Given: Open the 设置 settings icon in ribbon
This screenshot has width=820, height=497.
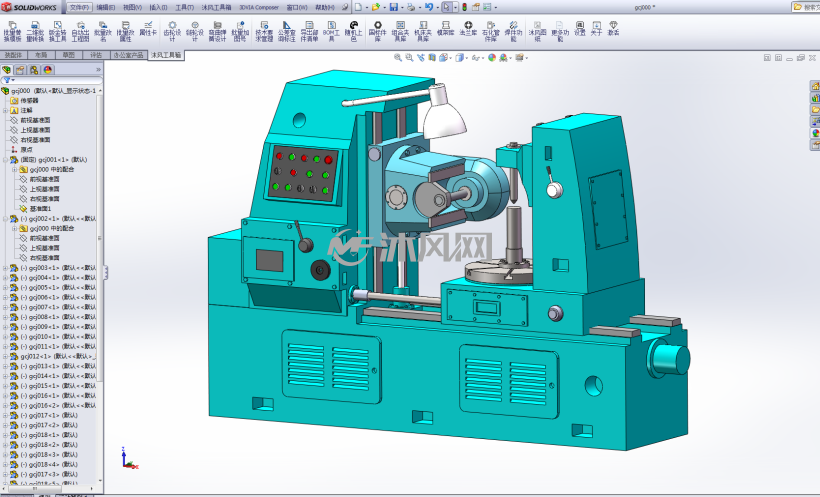Looking at the screenshot, I should [x=579, y=28].
